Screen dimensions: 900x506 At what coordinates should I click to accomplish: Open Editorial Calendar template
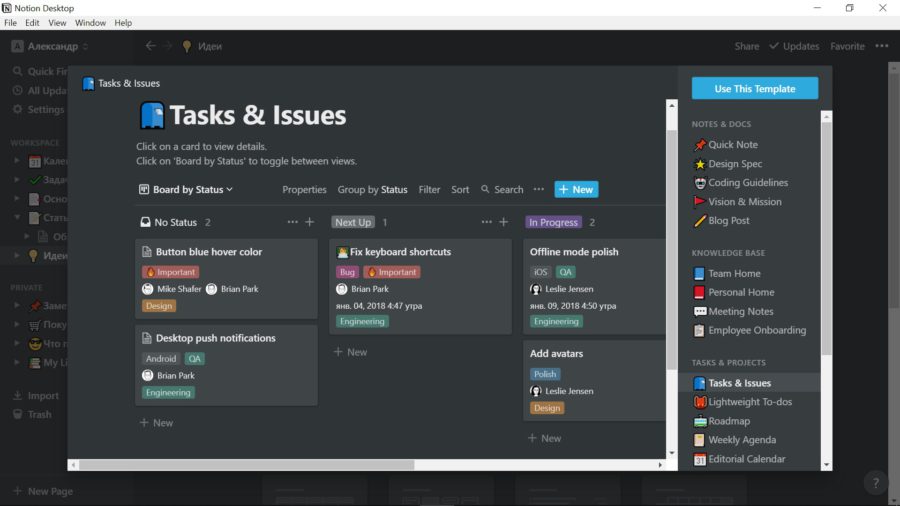740,459
